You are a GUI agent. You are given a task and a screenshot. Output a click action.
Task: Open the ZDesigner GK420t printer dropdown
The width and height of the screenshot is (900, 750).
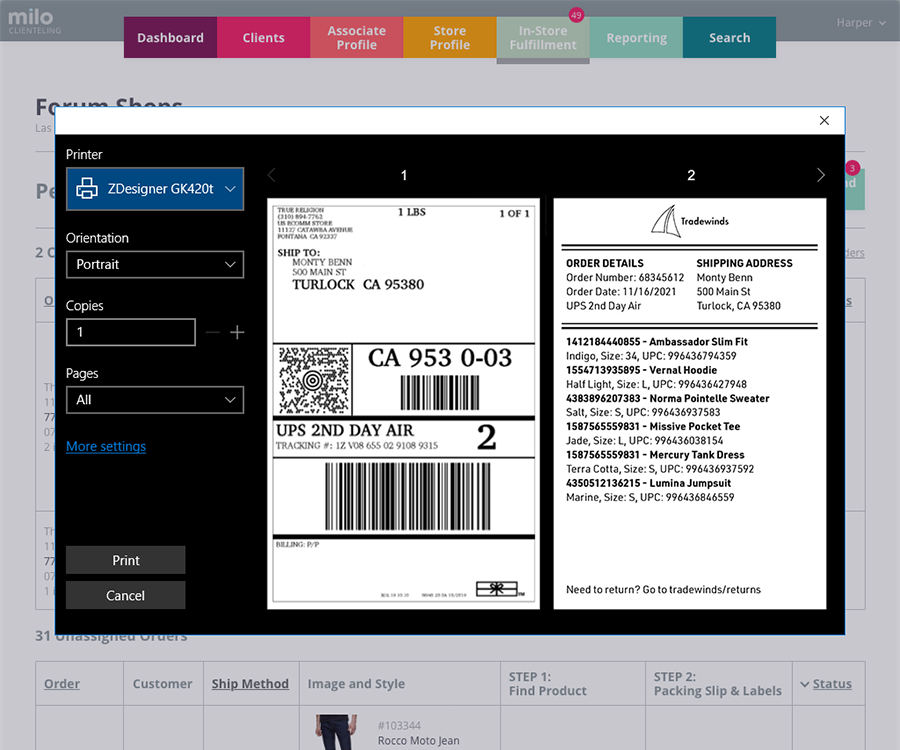click(155, 189)
